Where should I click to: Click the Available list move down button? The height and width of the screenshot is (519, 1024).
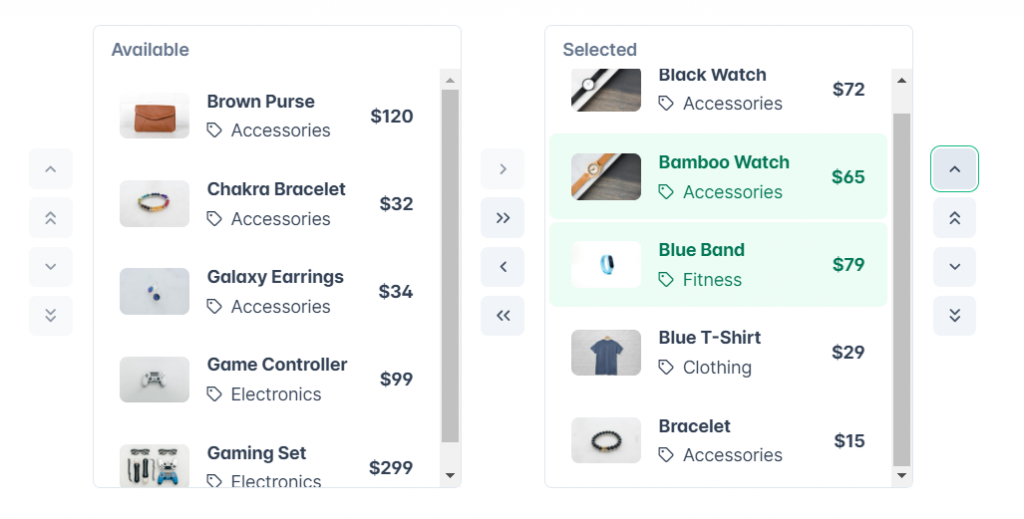pos(51,267)
